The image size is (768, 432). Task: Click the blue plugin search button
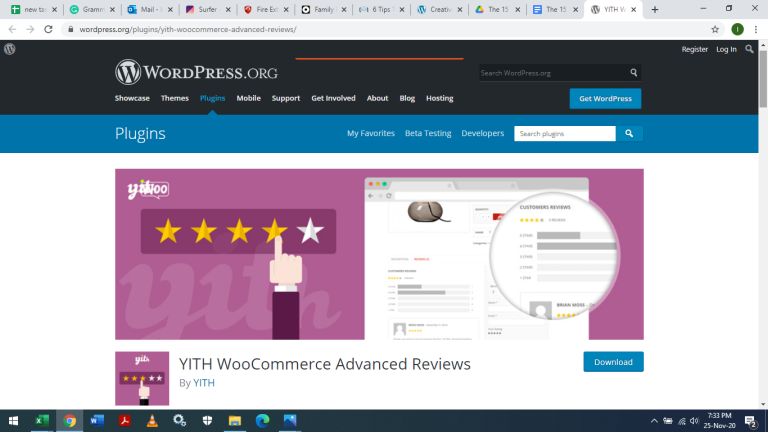[x=629, y=133]
